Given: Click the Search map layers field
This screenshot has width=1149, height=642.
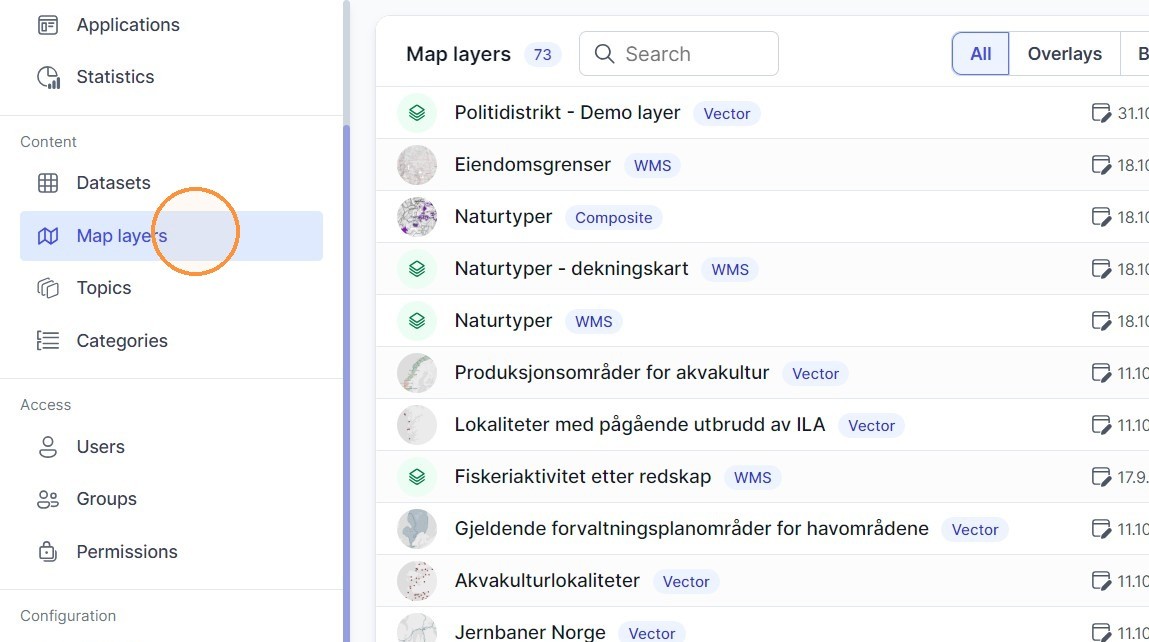Looking at the screenshot, I should click(679, 54).
